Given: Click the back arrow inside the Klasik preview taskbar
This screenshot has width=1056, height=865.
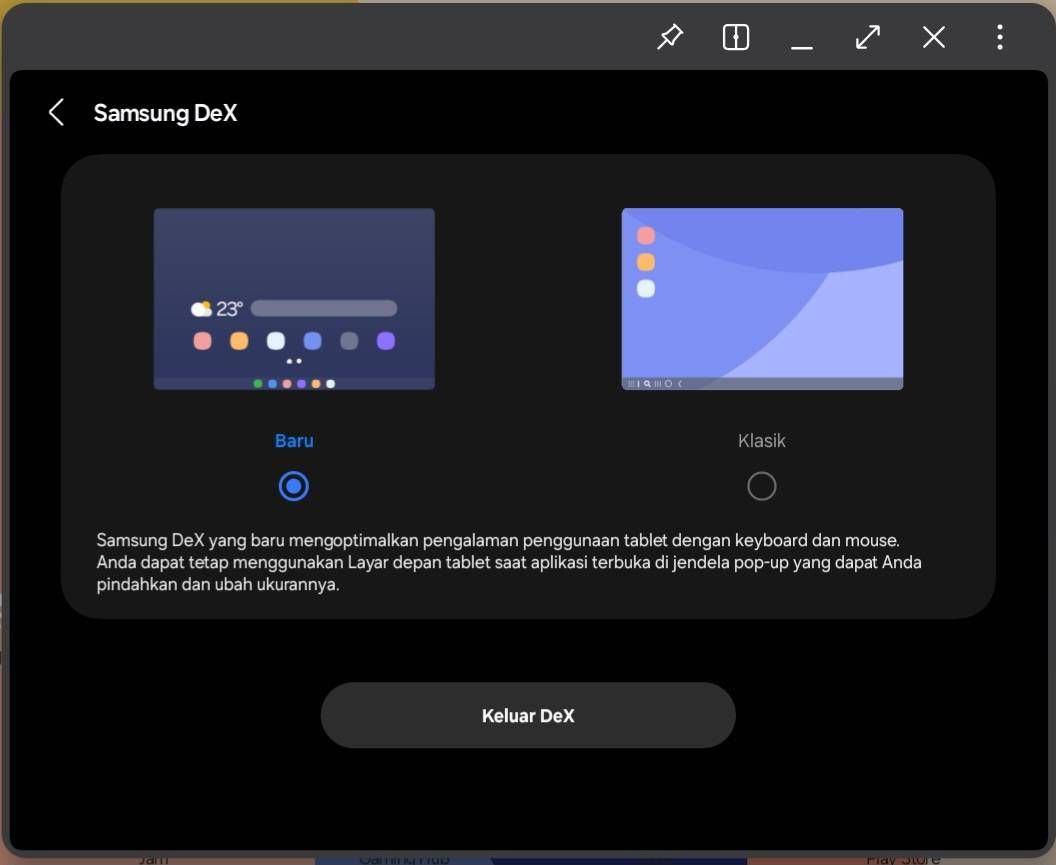Looking at the screenshot, I should [680, 383].
